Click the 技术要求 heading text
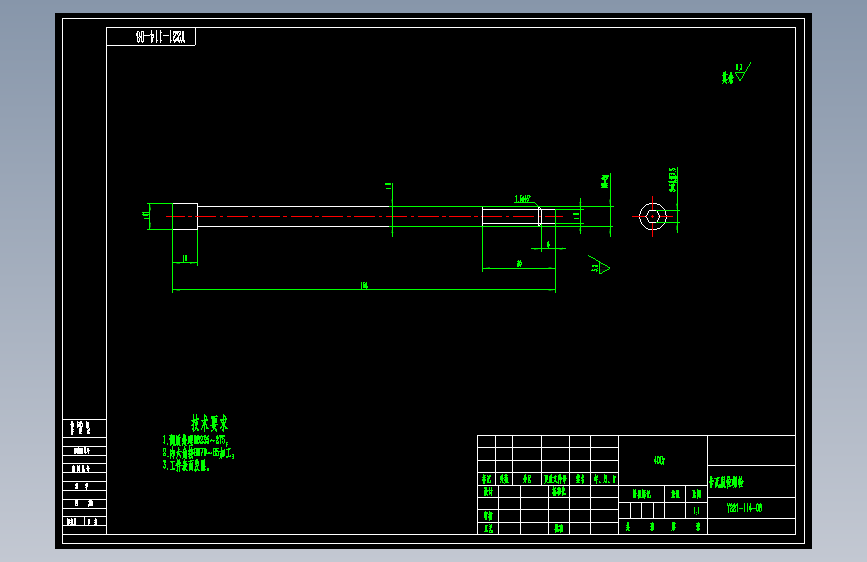 click(x=210, y=423)
